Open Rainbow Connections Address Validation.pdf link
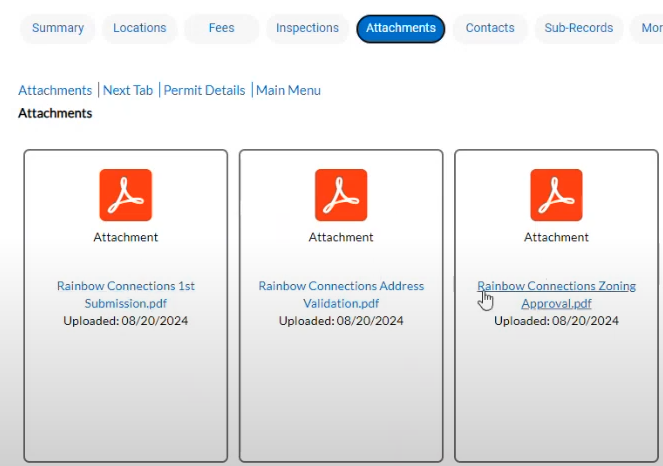The height and width of the screenshot is (466, 663). tap(341, 294)
